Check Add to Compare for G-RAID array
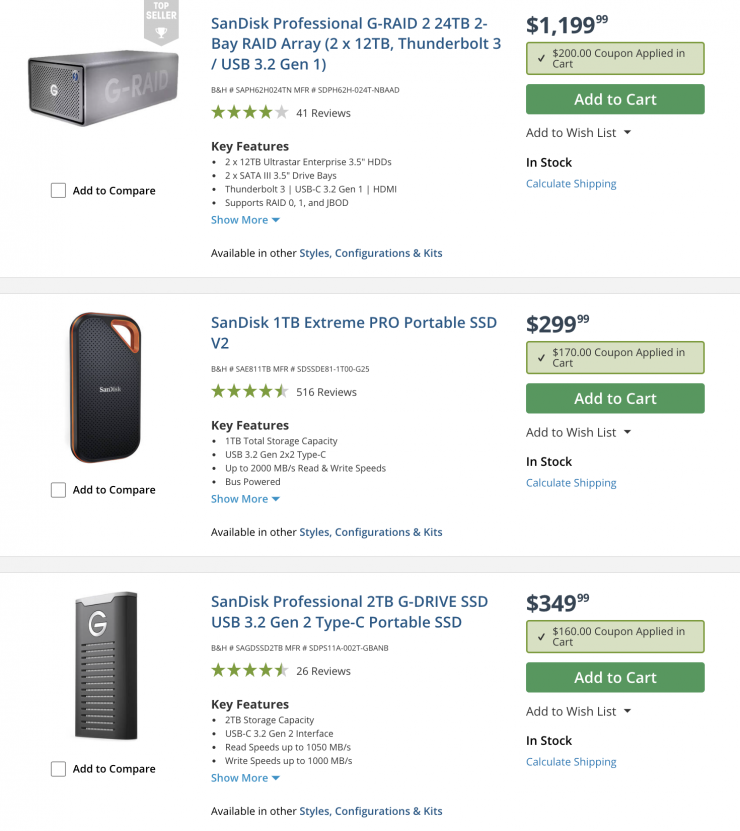Screen dimensions: 740x831 [58, 191]
